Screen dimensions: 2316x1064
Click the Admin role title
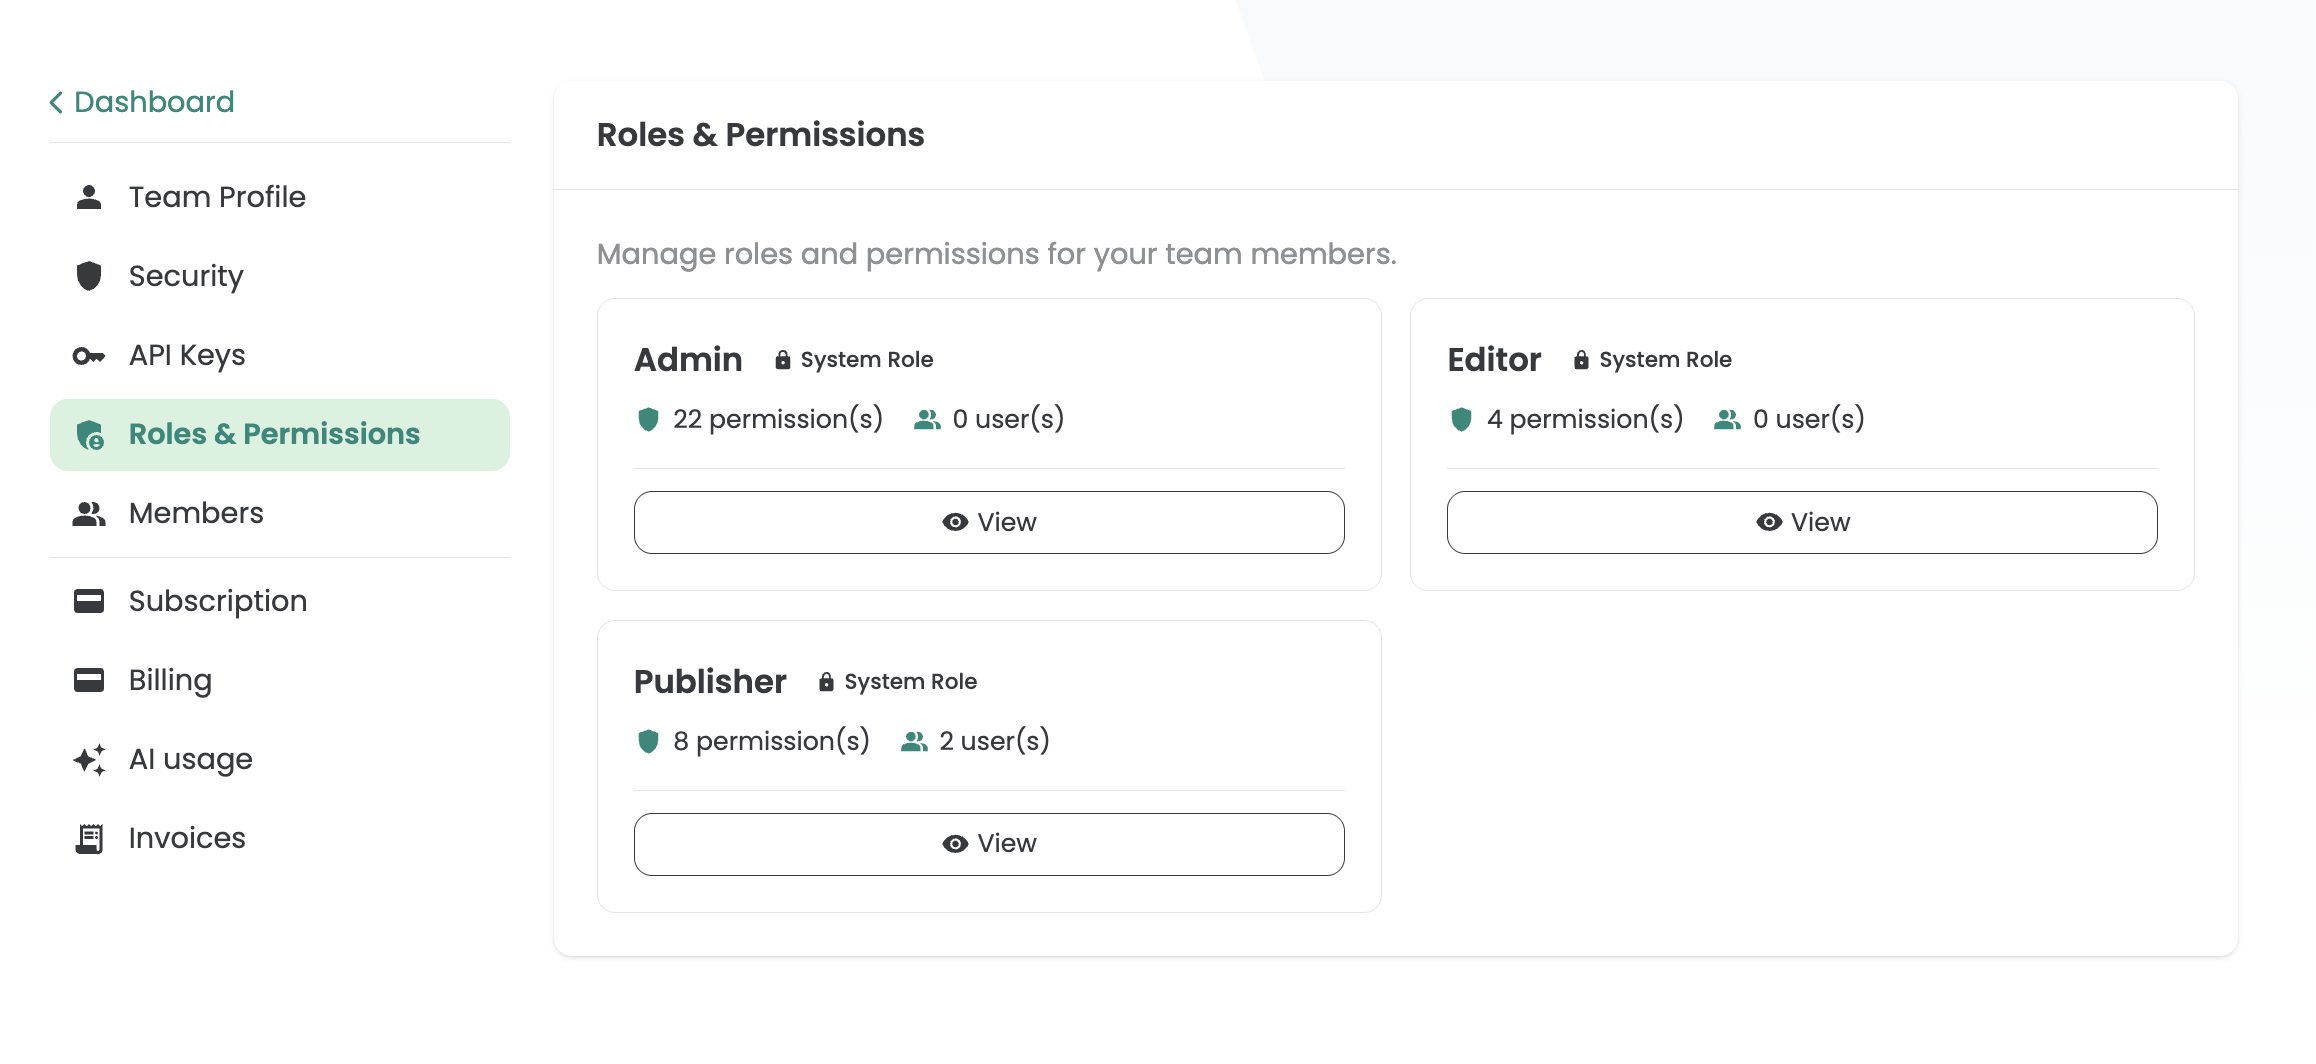[688, 360]
